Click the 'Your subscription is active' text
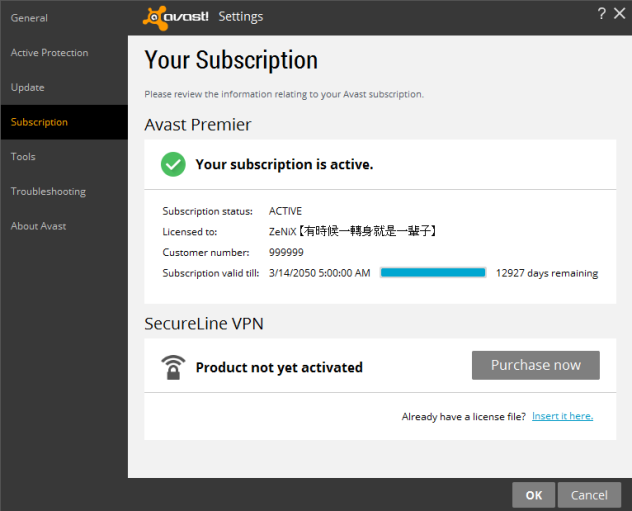 click(x=284, y=164)
